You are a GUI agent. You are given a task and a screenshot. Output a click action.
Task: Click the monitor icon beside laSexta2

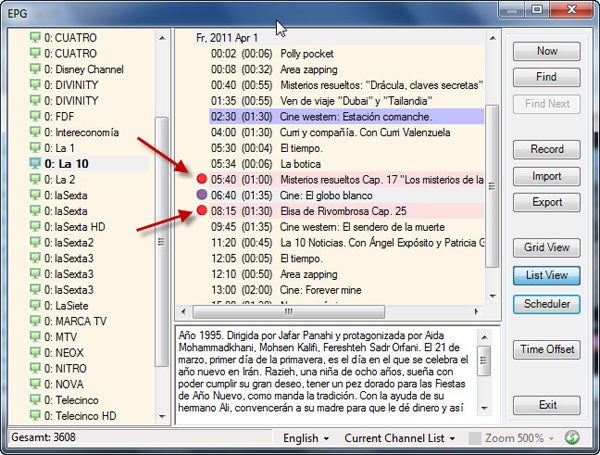35,242
